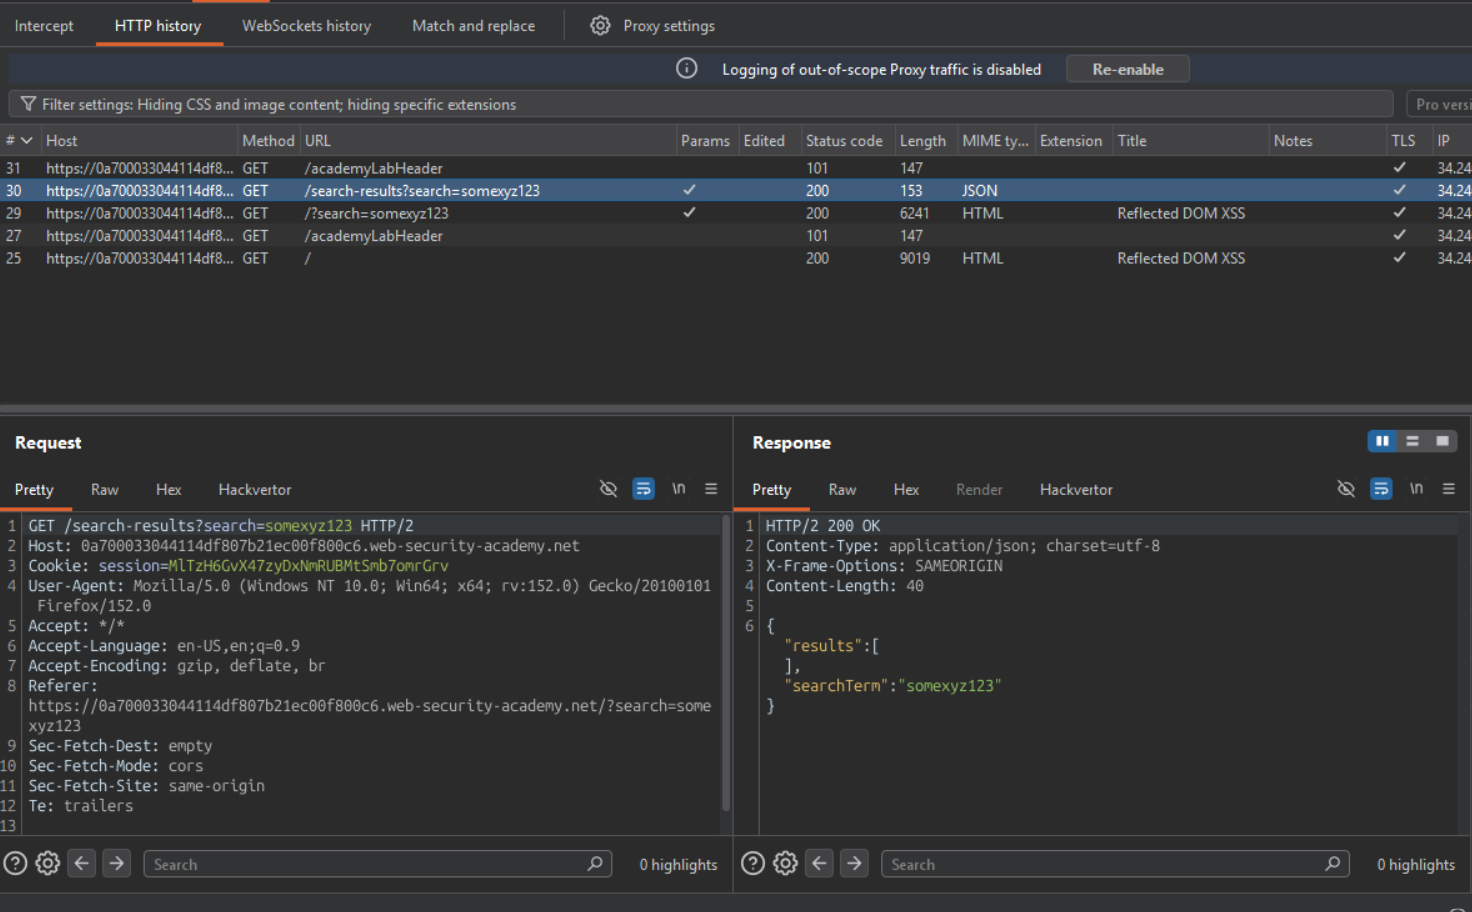Select row 27 /academyLabHeader request
The width and height of the screenshot is (1472, 912).
point(736,236)
